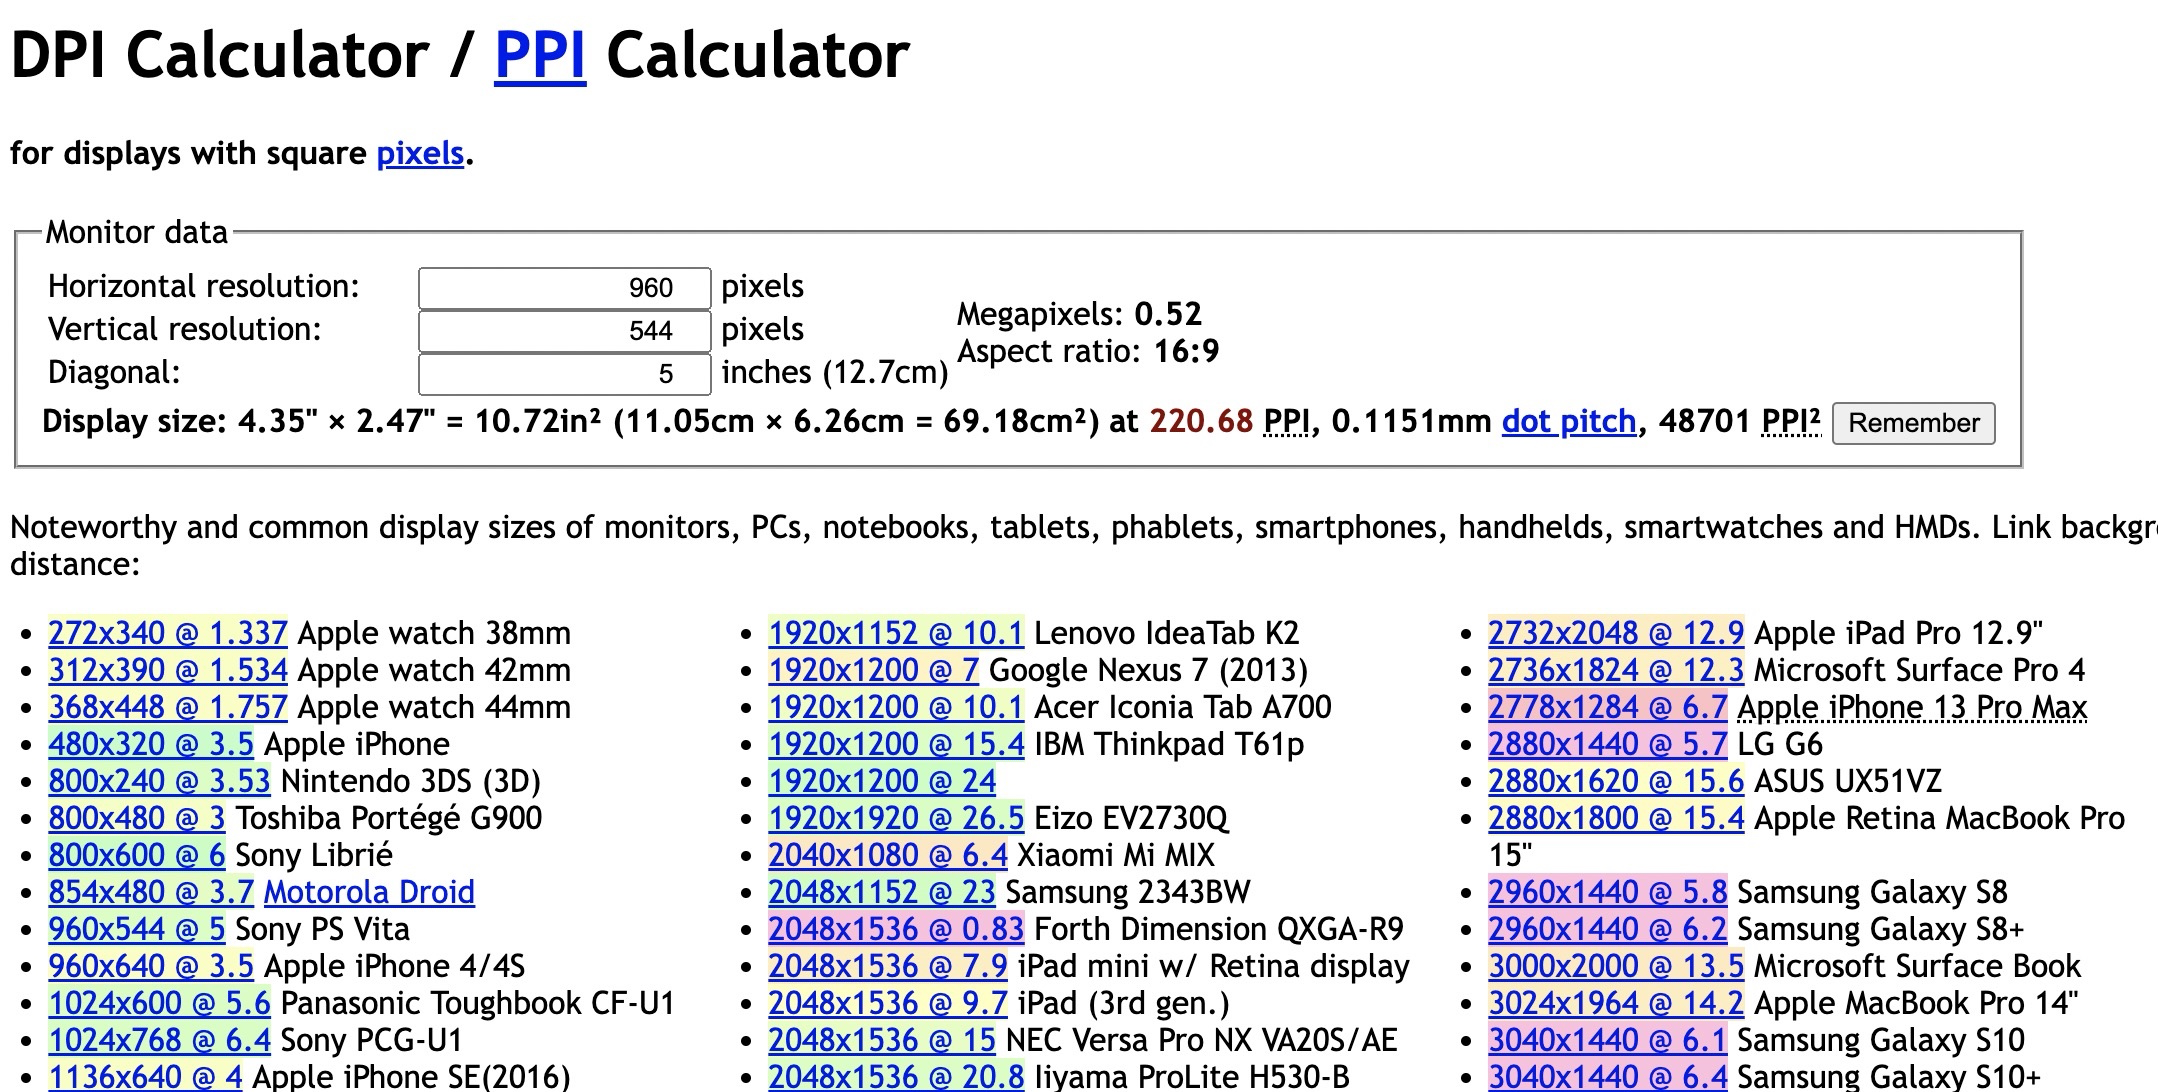Open the PPI link in the heading

(x=539, y=55)
